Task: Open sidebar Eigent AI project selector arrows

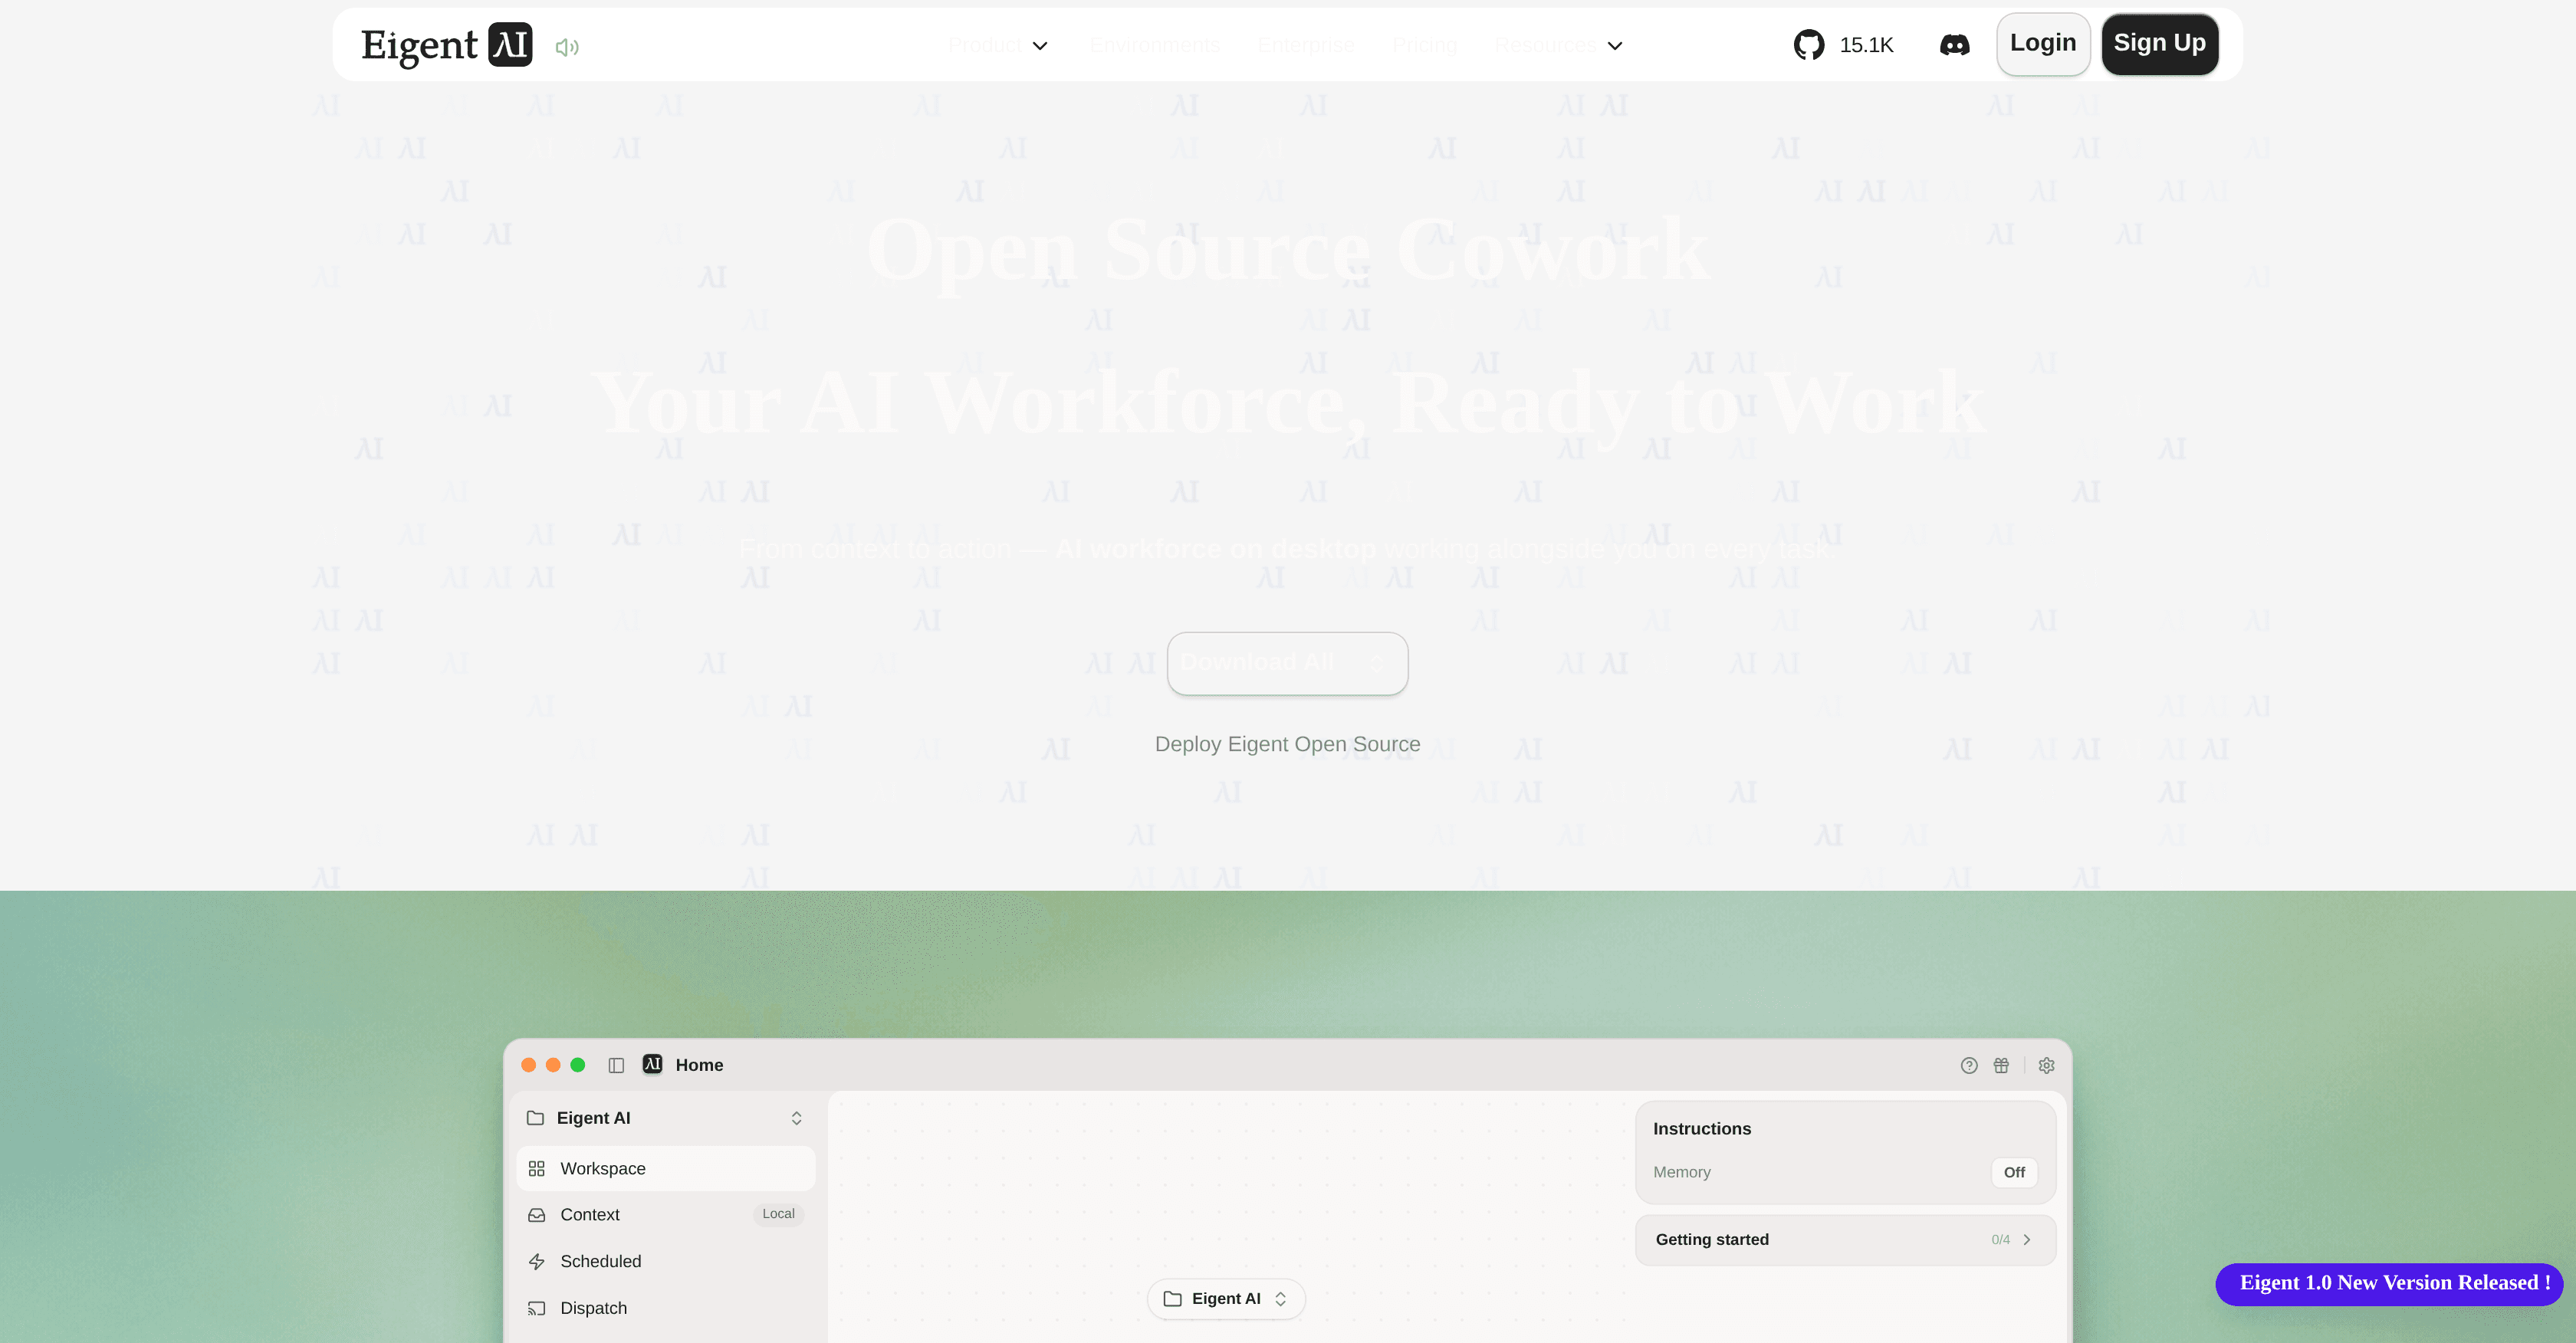Action: [x=796, y=1118]
